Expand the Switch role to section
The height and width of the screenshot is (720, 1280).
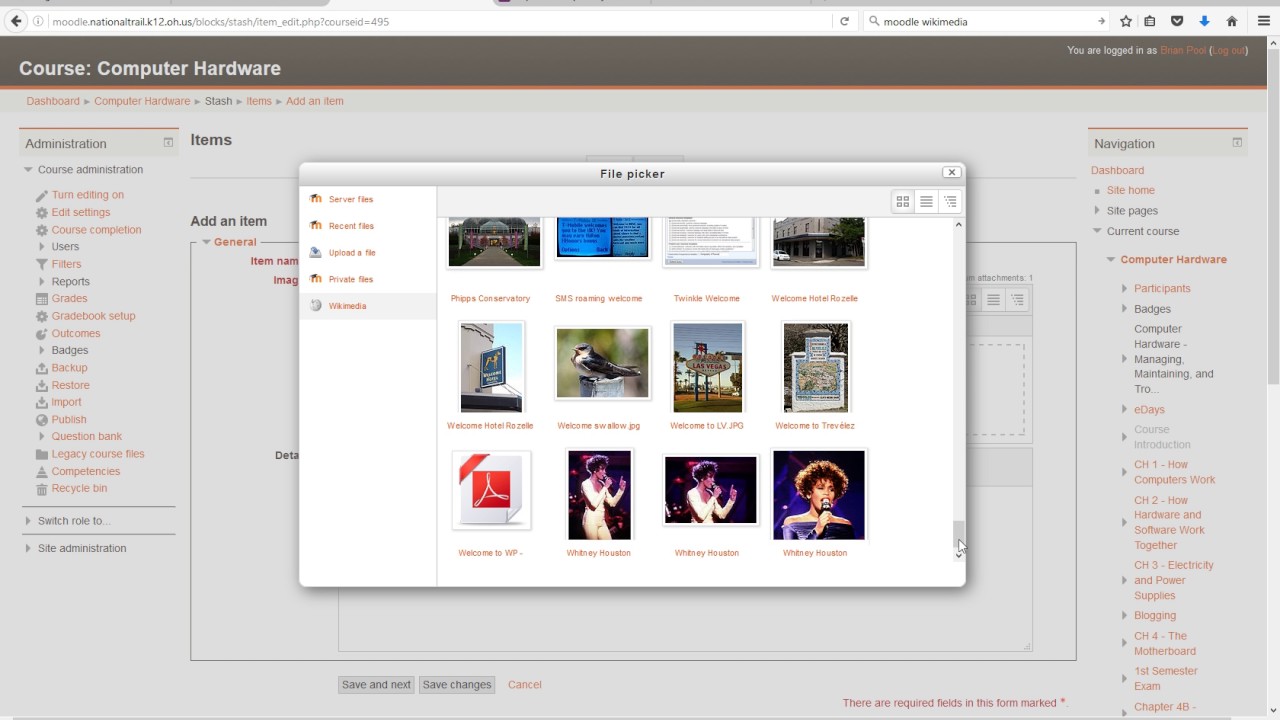[28, 521]
